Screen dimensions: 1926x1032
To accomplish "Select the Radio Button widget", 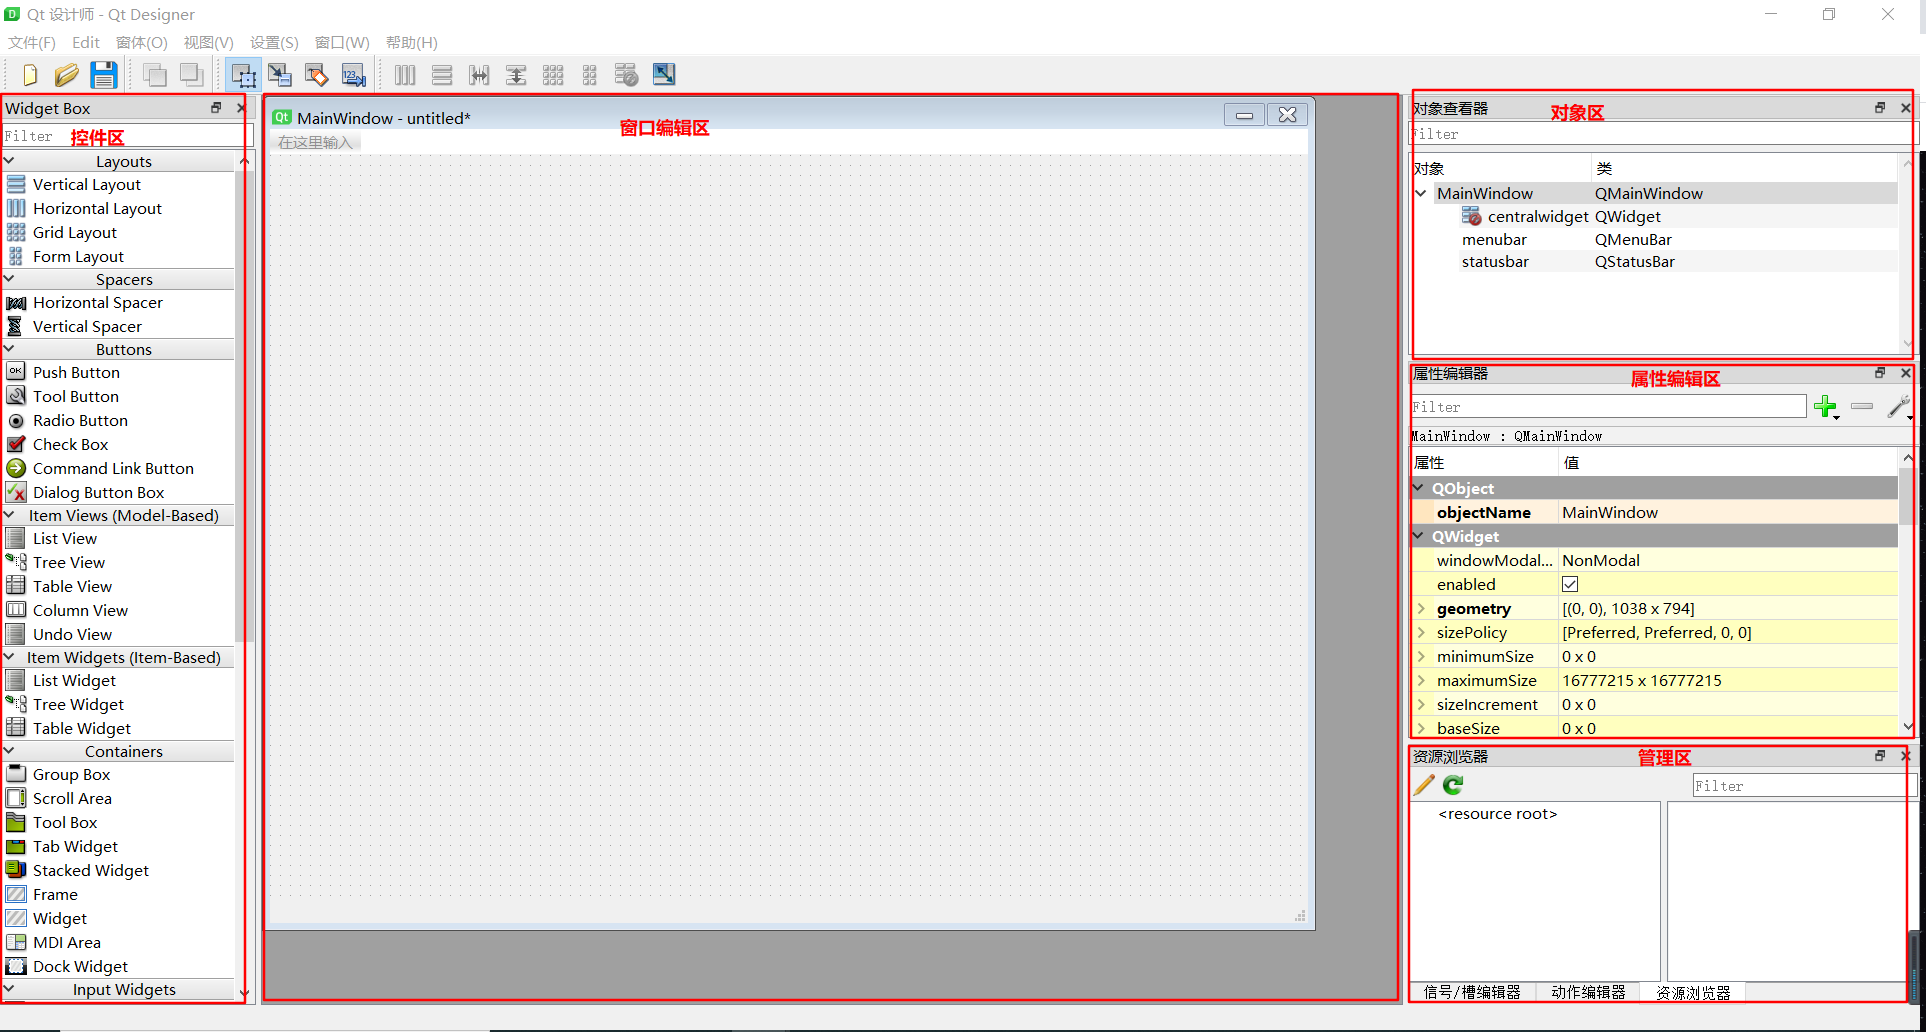I will tap(79, 420).
